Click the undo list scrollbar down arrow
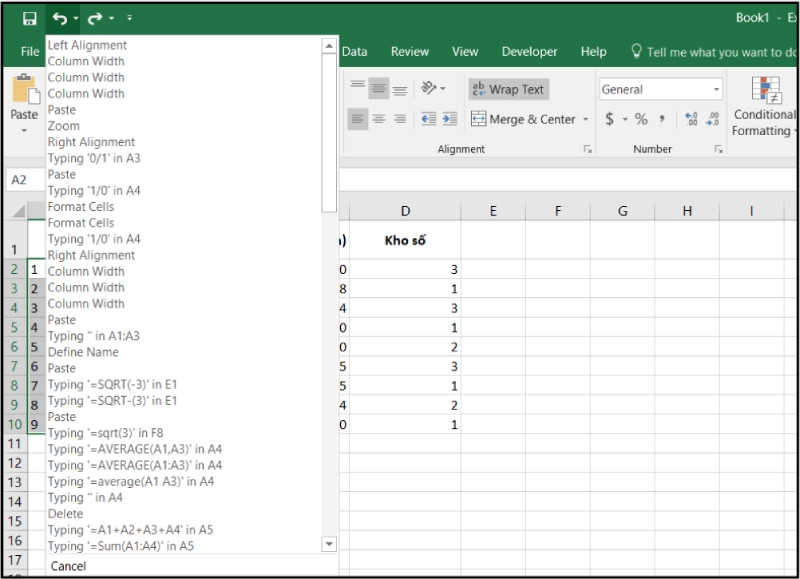This screenshot has height=579, width=800. click(x=328, y=545)
